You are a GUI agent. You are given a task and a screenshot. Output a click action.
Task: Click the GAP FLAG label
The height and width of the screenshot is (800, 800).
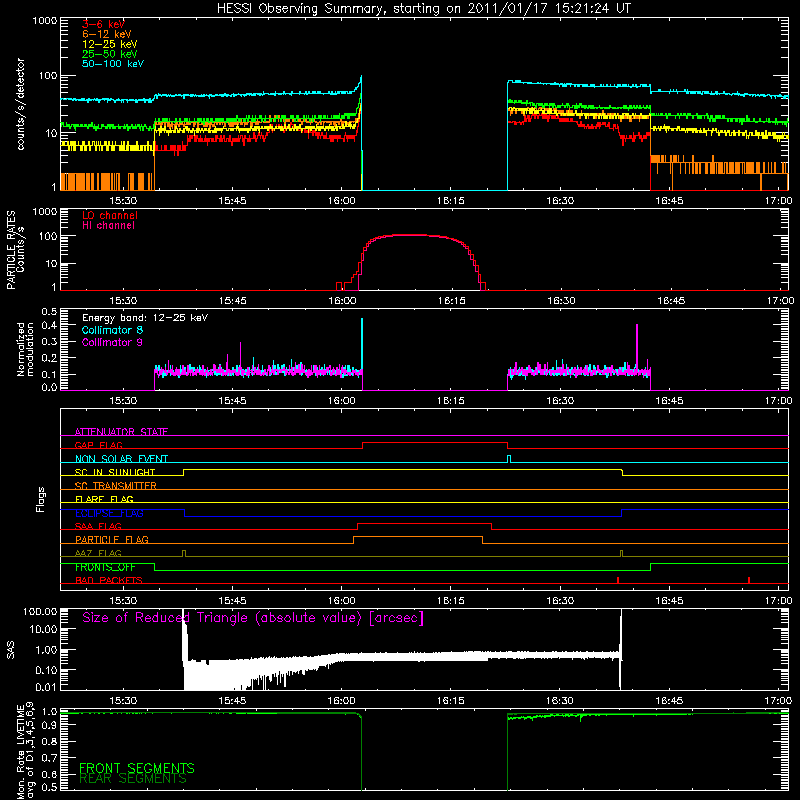[x=98, y=445]
